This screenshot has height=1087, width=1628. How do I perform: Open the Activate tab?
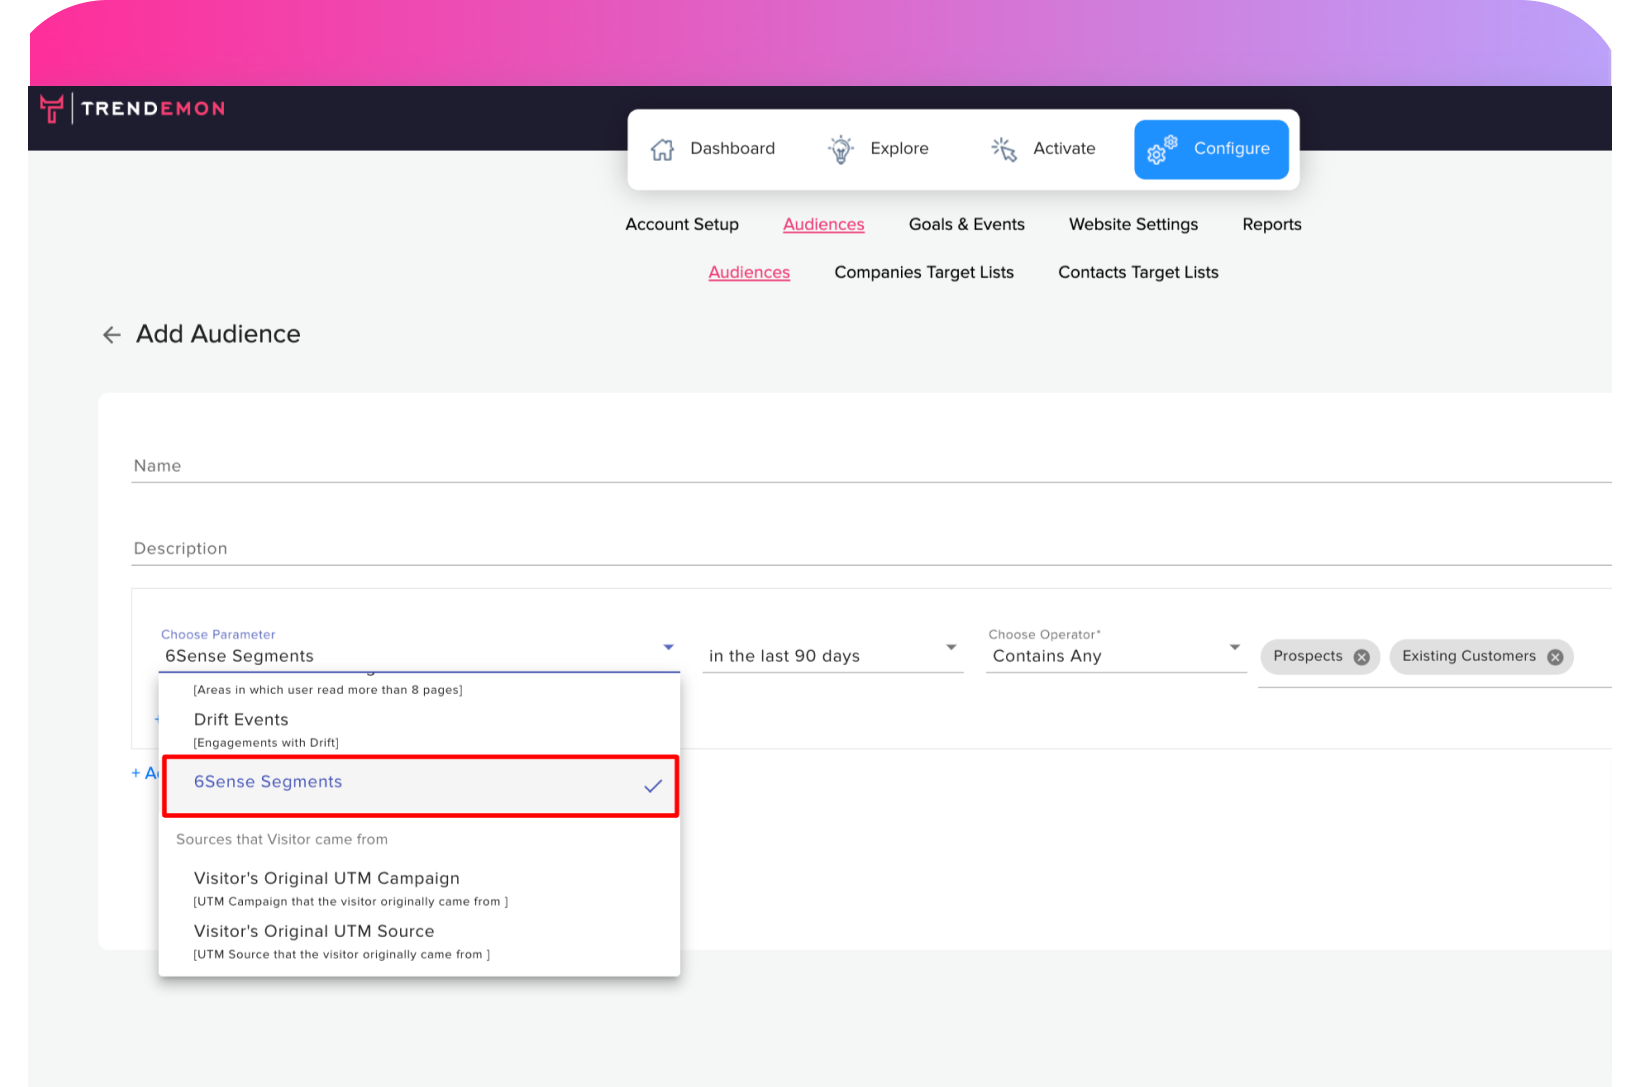[1044, 149]
